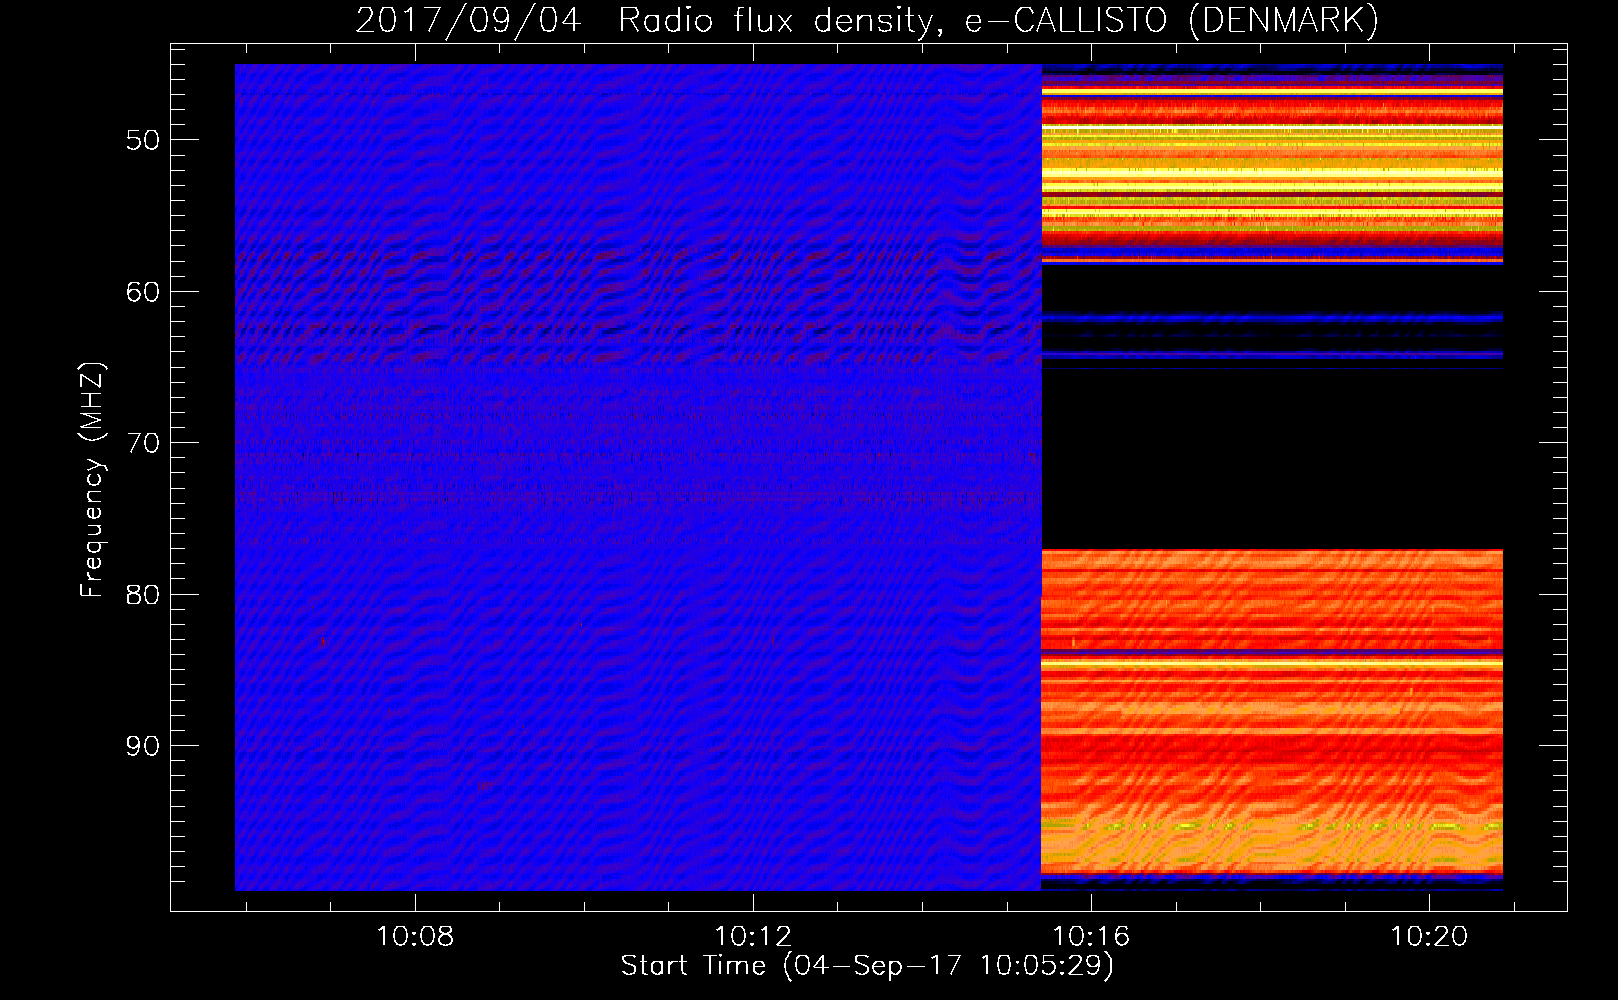Click the 10:12 time axis label
The image size is (1618, 1000).
[x=753, y=936]
